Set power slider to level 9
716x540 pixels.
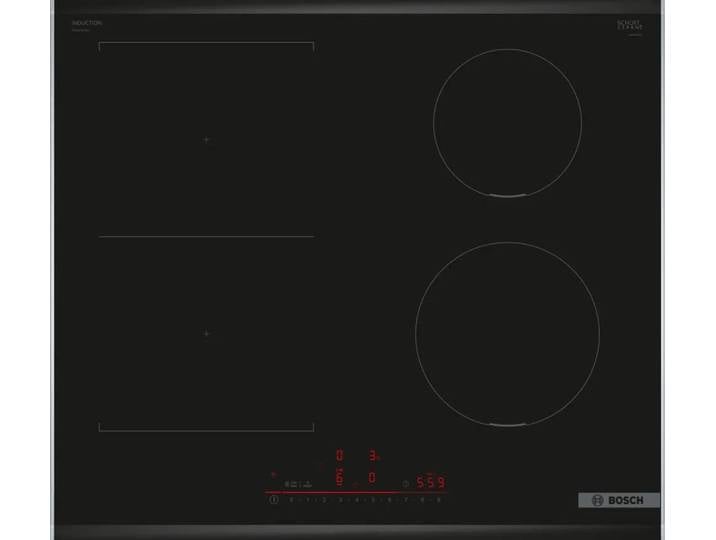(438, 500)
